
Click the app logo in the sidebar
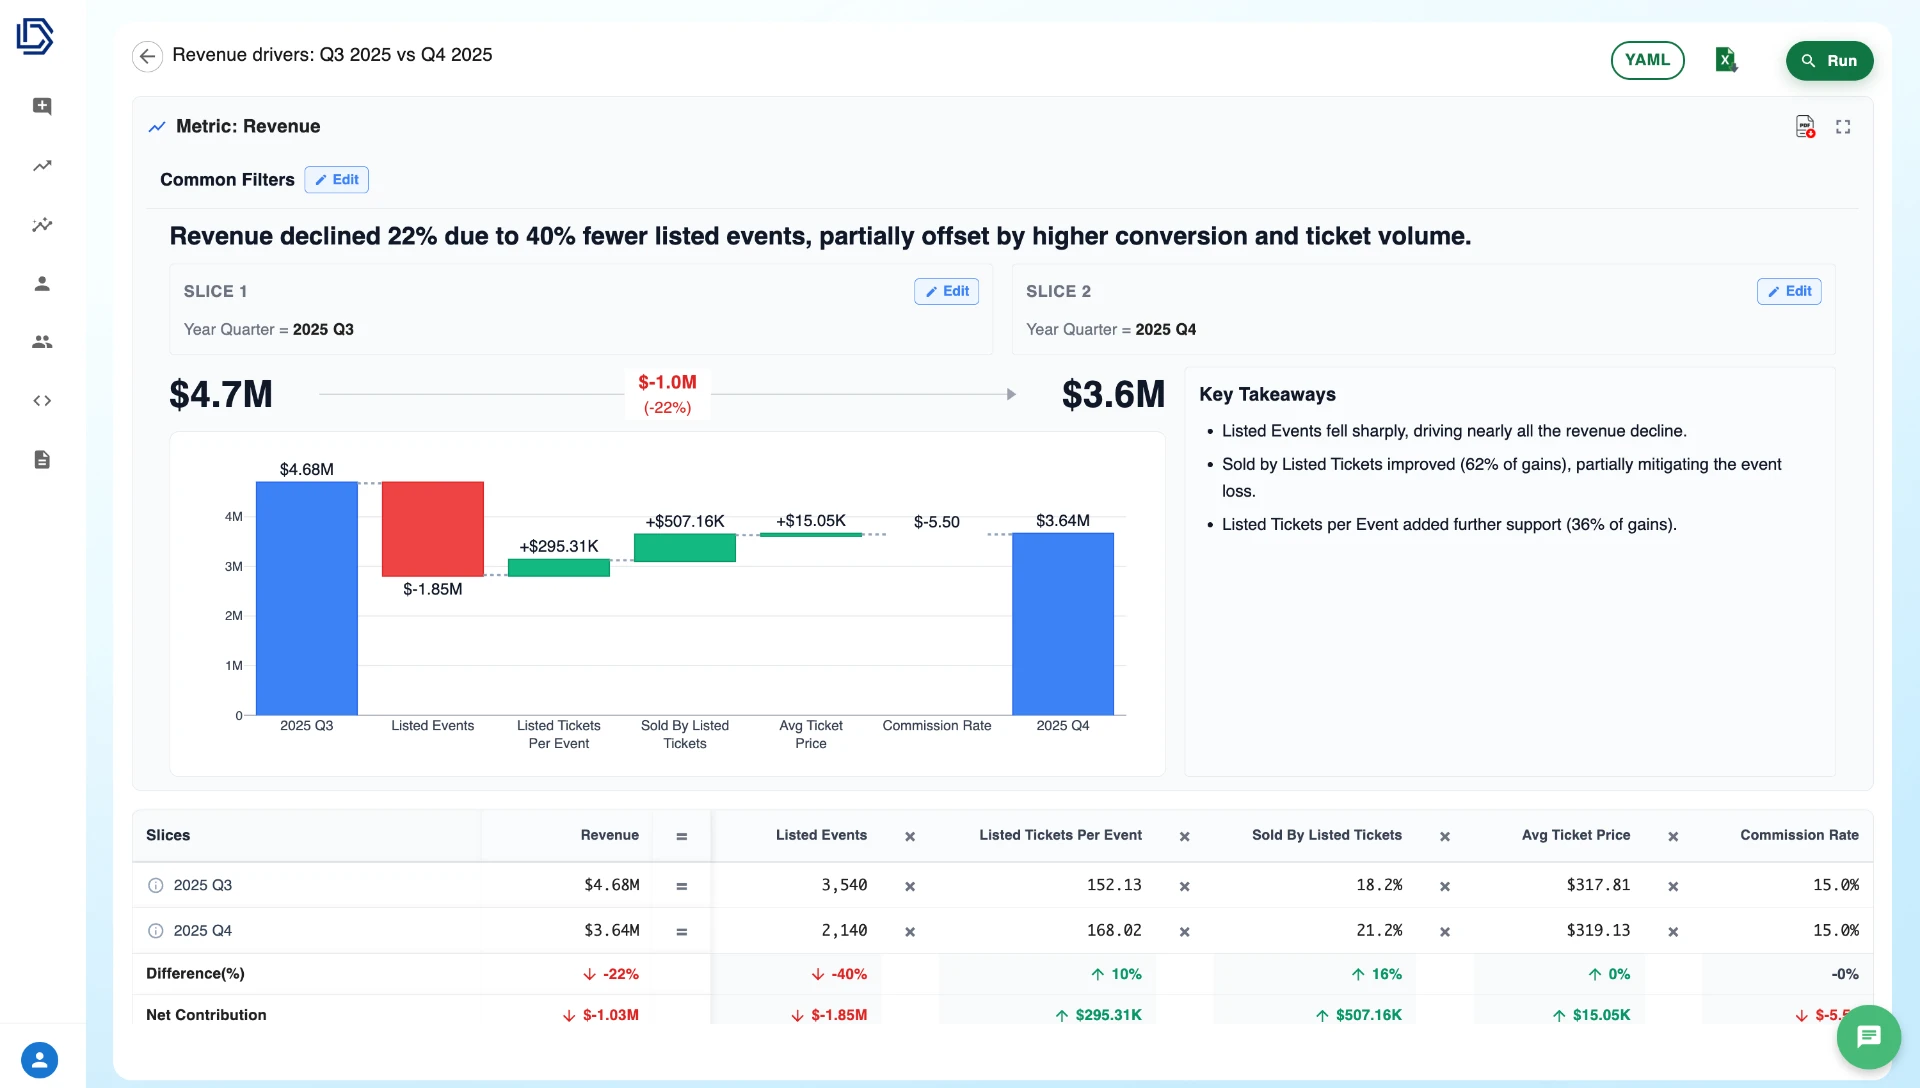point(35,36)
